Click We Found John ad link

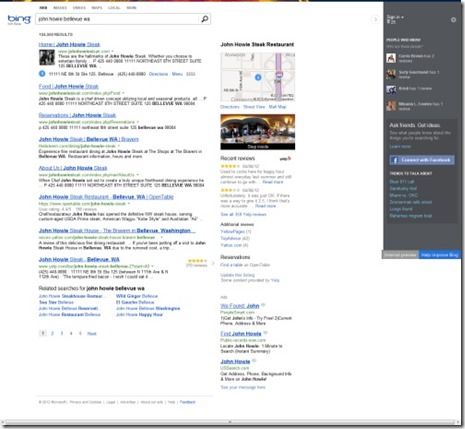pos(240,306)
